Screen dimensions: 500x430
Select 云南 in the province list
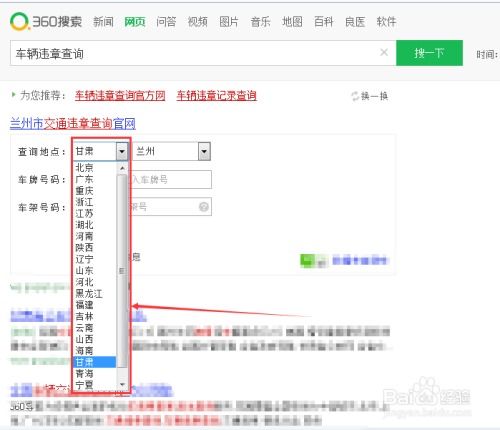coord(95,327)
